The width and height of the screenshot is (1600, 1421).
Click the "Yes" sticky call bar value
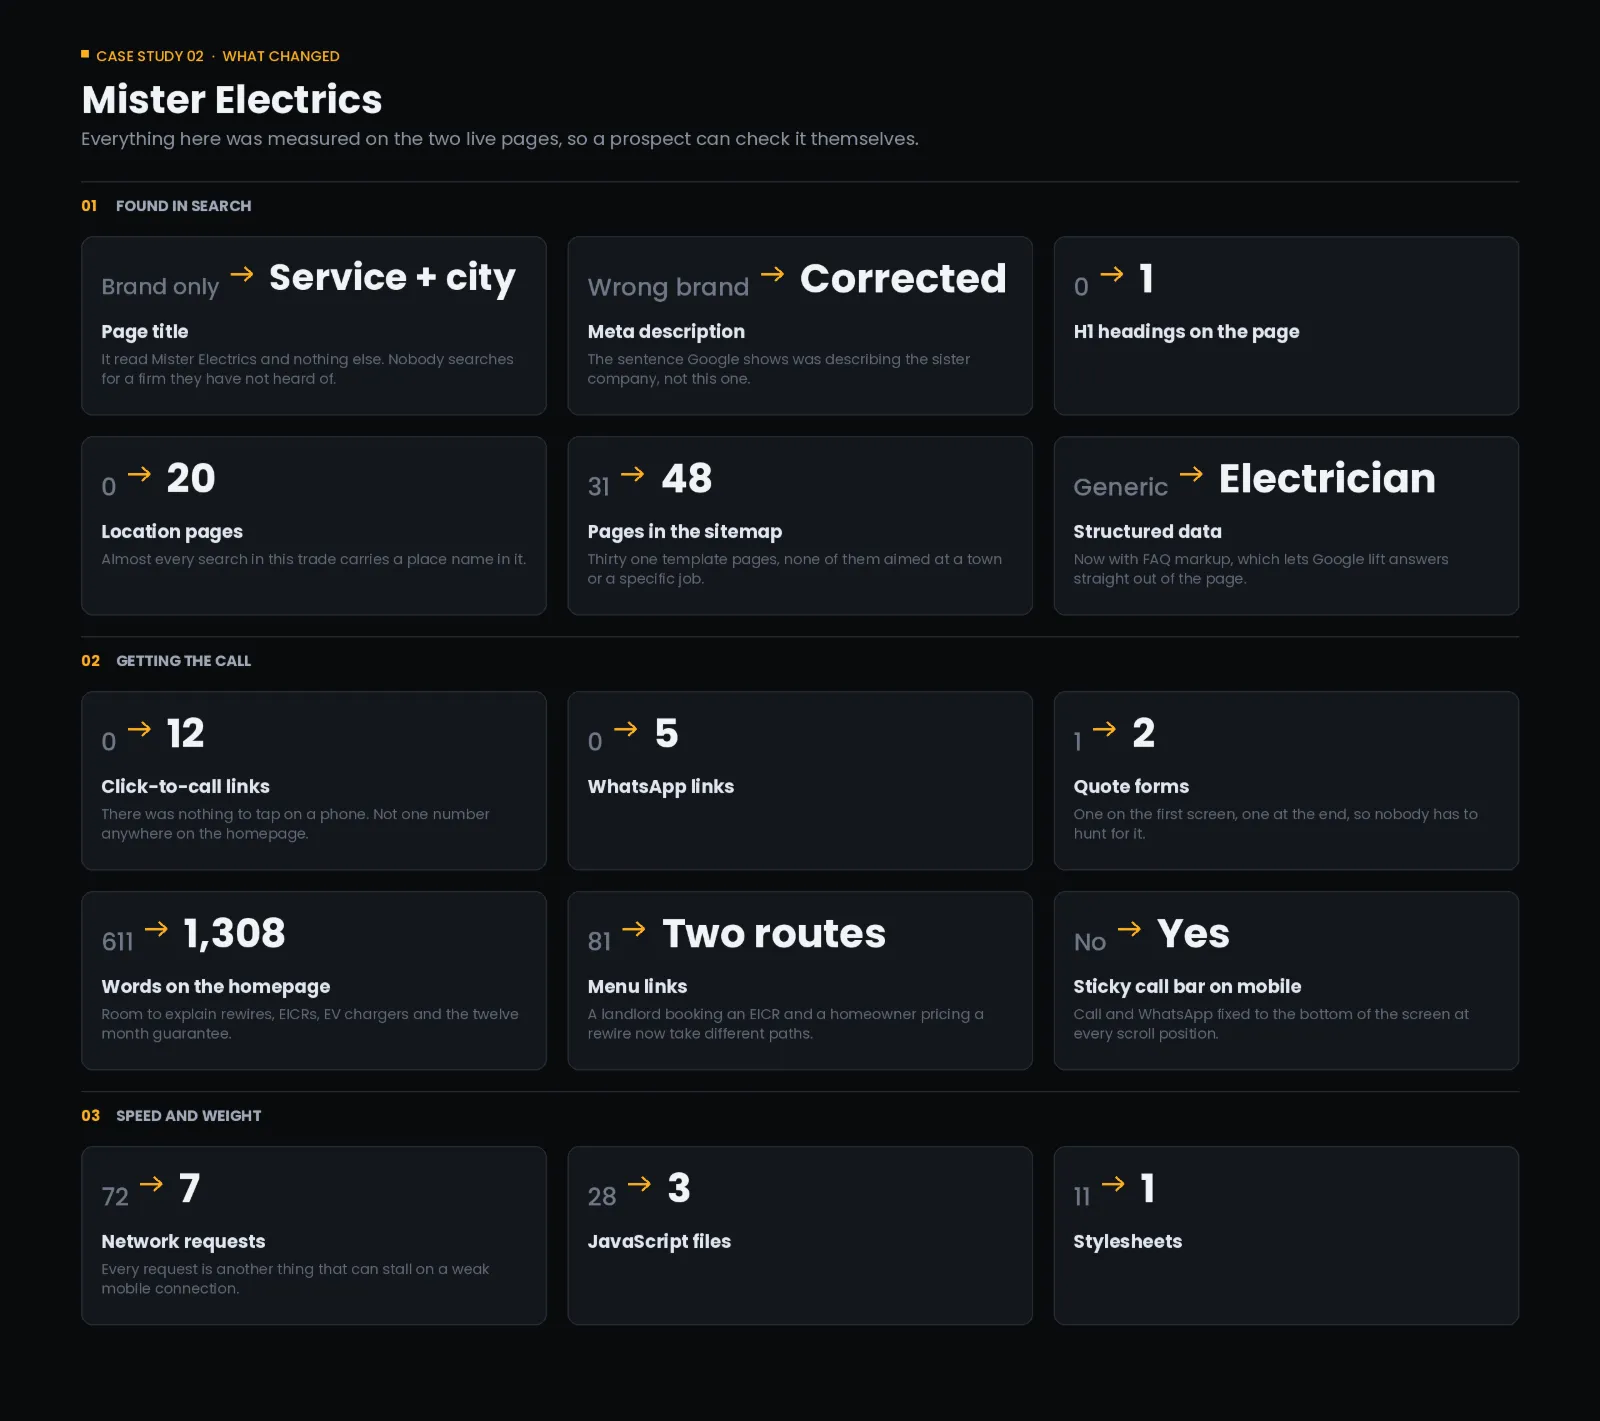click(x=1194, y=934)
